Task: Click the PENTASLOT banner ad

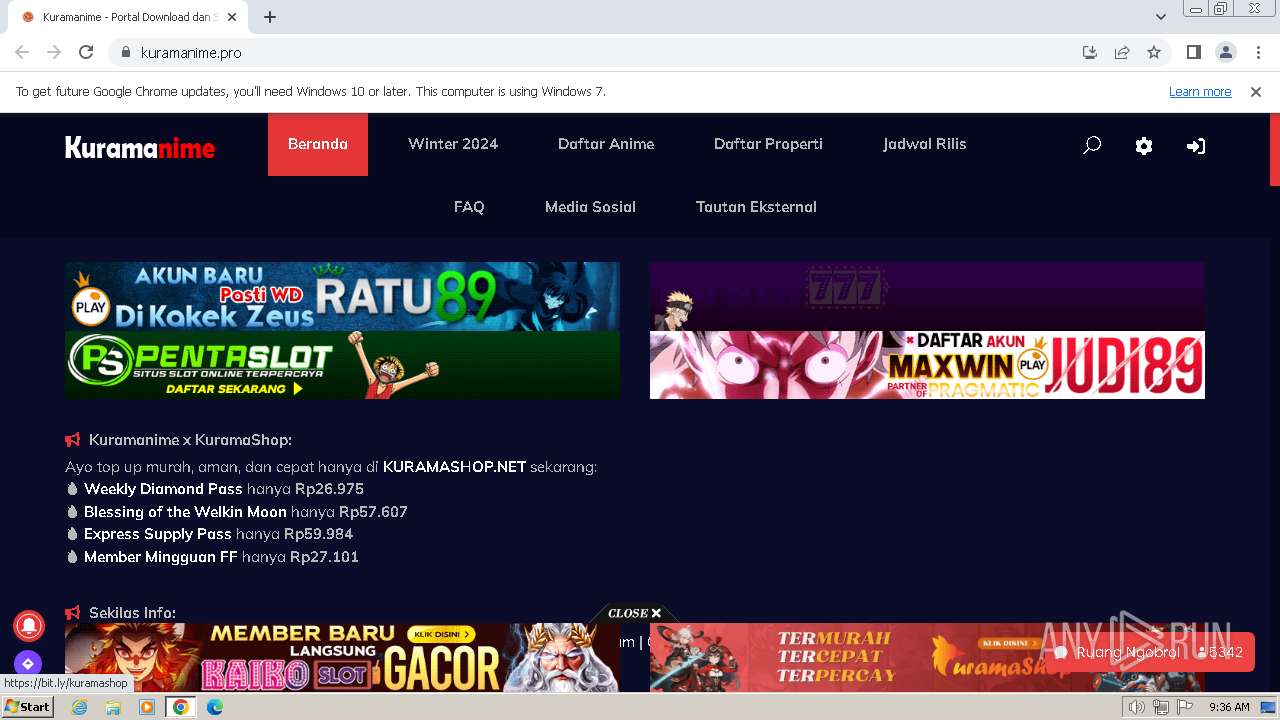Action: tap(342, 365)
